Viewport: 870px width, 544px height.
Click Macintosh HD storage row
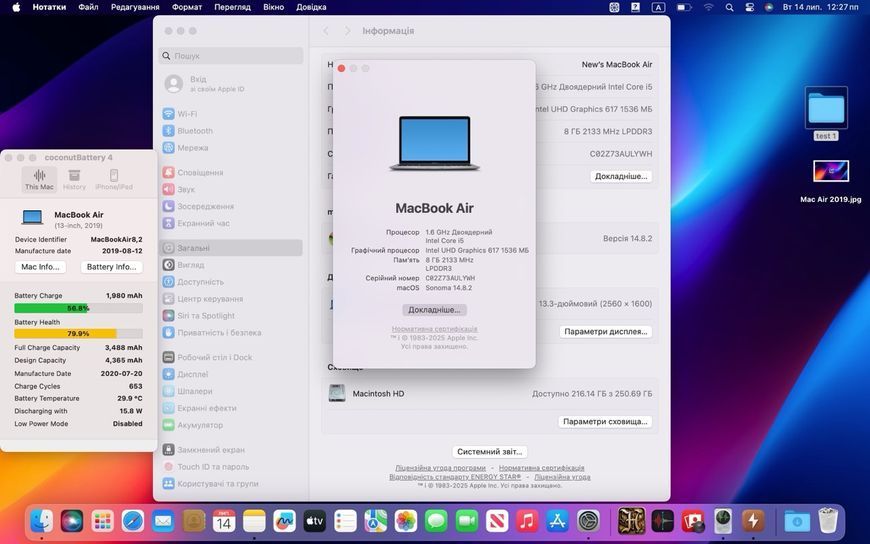[x=490, y=394]
